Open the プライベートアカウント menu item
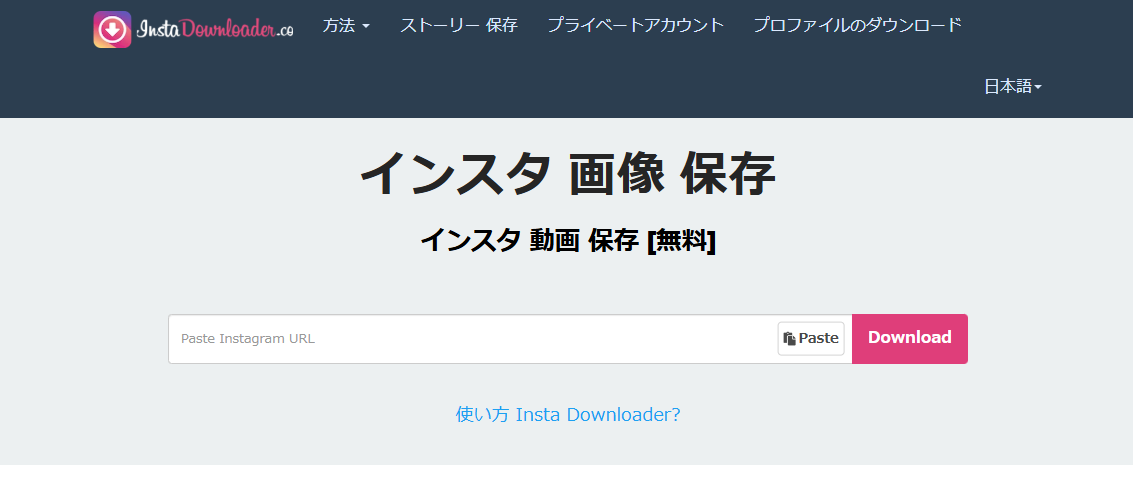 (x=636, y=25)
